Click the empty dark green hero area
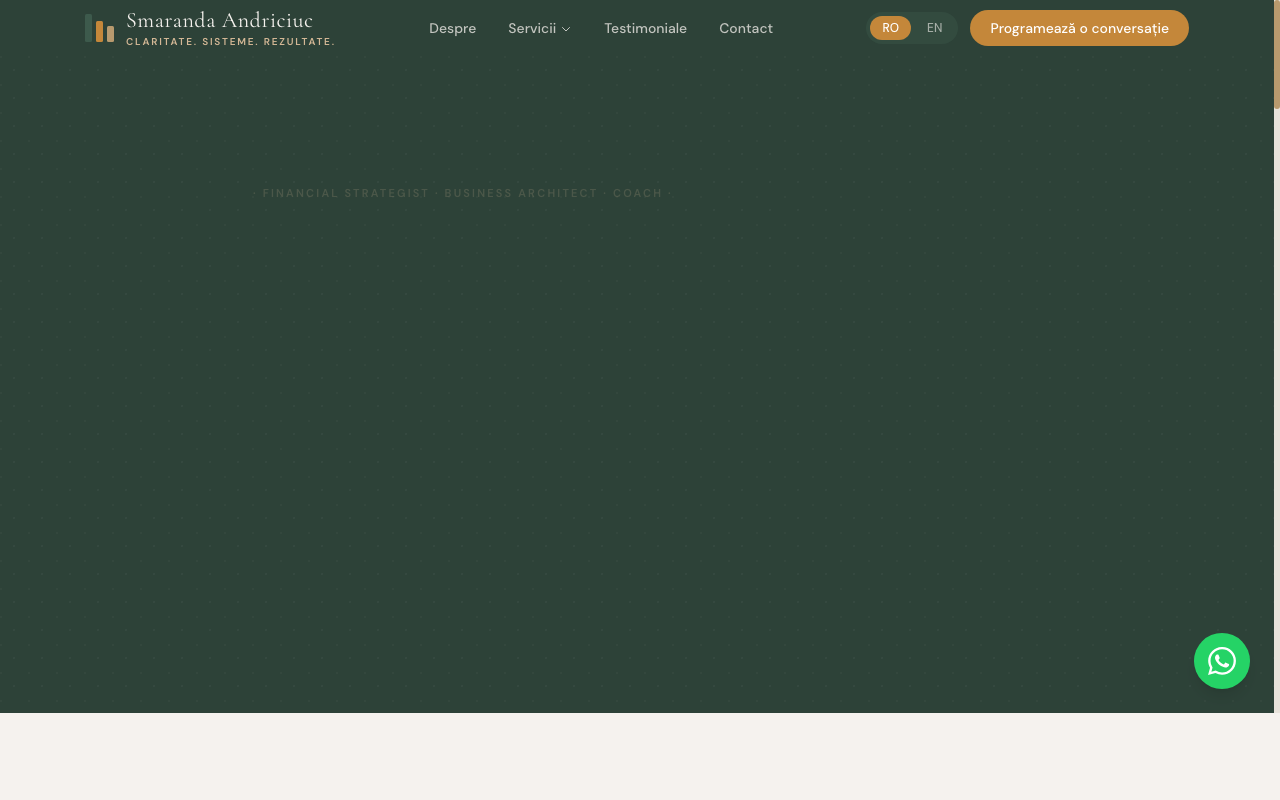Image resolution: width=1280 pixels, height=800 pixels. click(x=640, y=430)
